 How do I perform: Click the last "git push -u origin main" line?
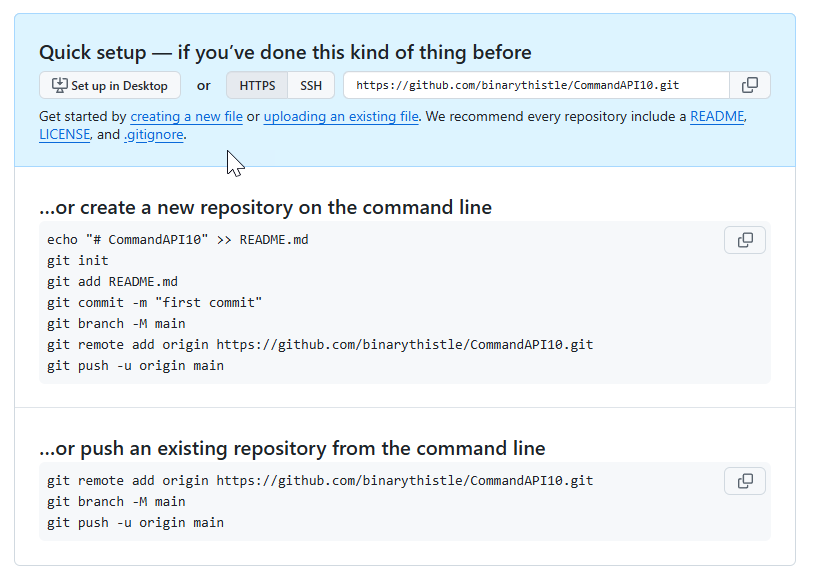coord(135,523)
